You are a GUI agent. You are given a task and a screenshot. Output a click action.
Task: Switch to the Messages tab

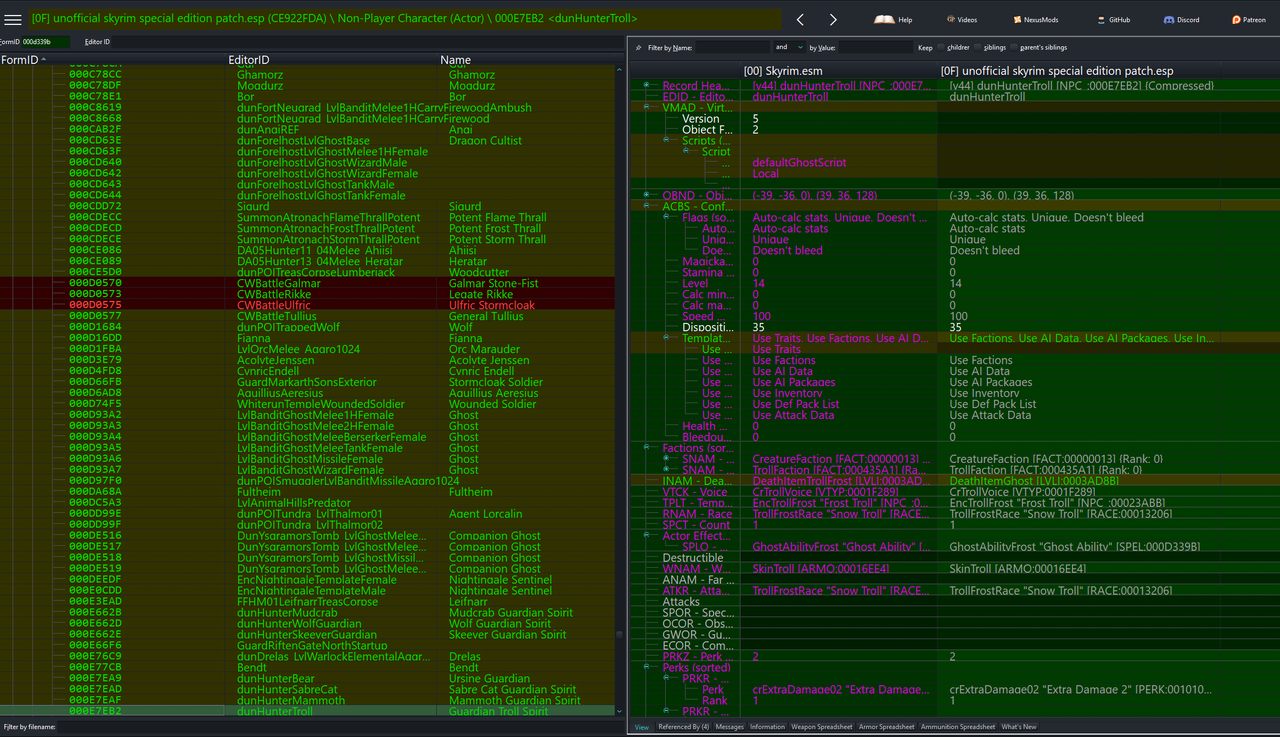[x=729, y=727]
